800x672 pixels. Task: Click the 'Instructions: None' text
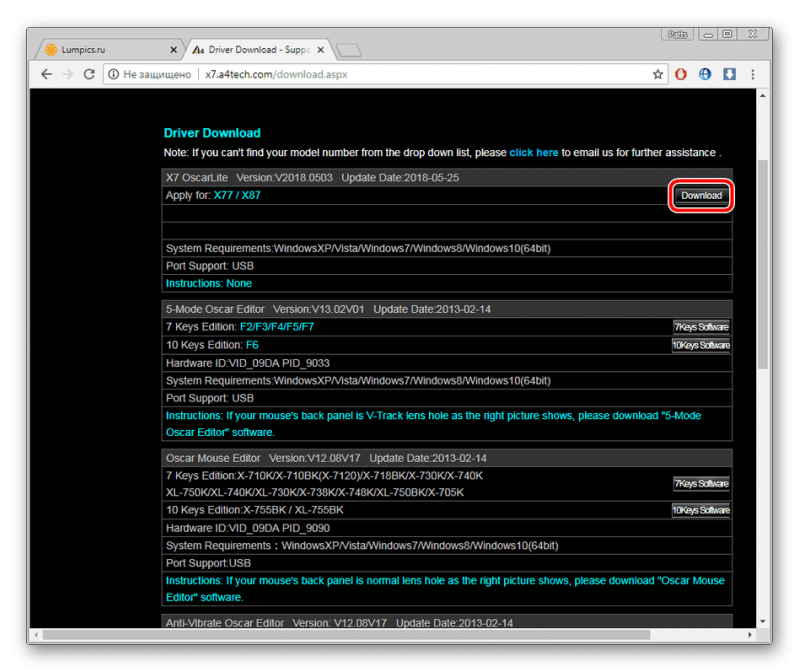(209, 284)
